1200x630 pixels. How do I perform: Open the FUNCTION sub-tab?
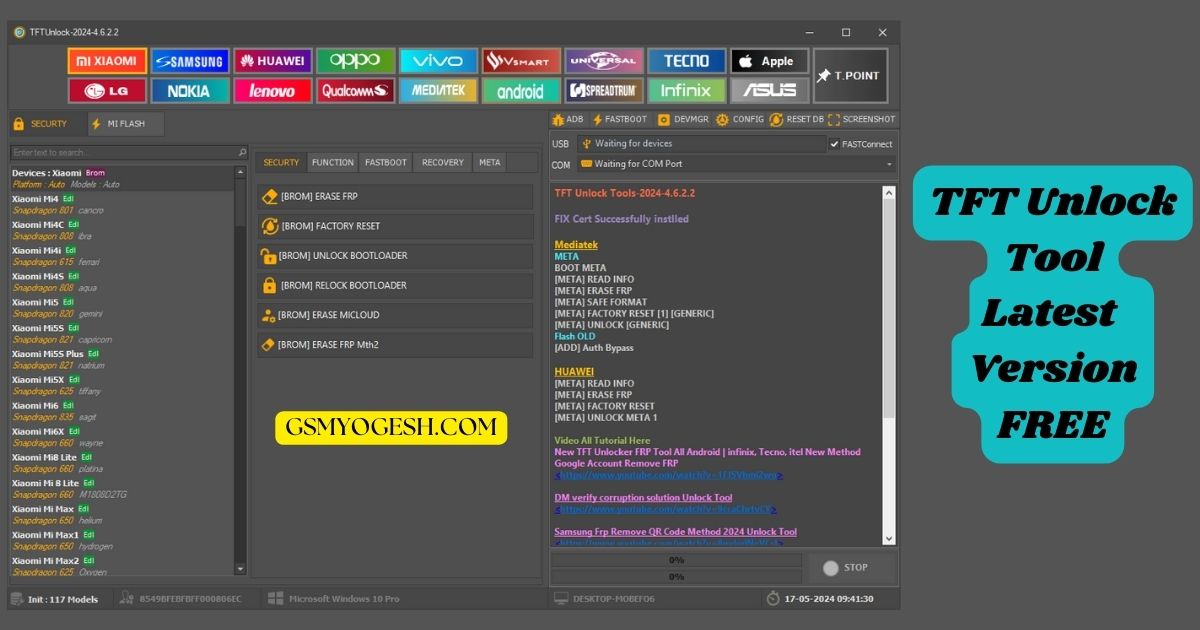[x=332, y=162]
